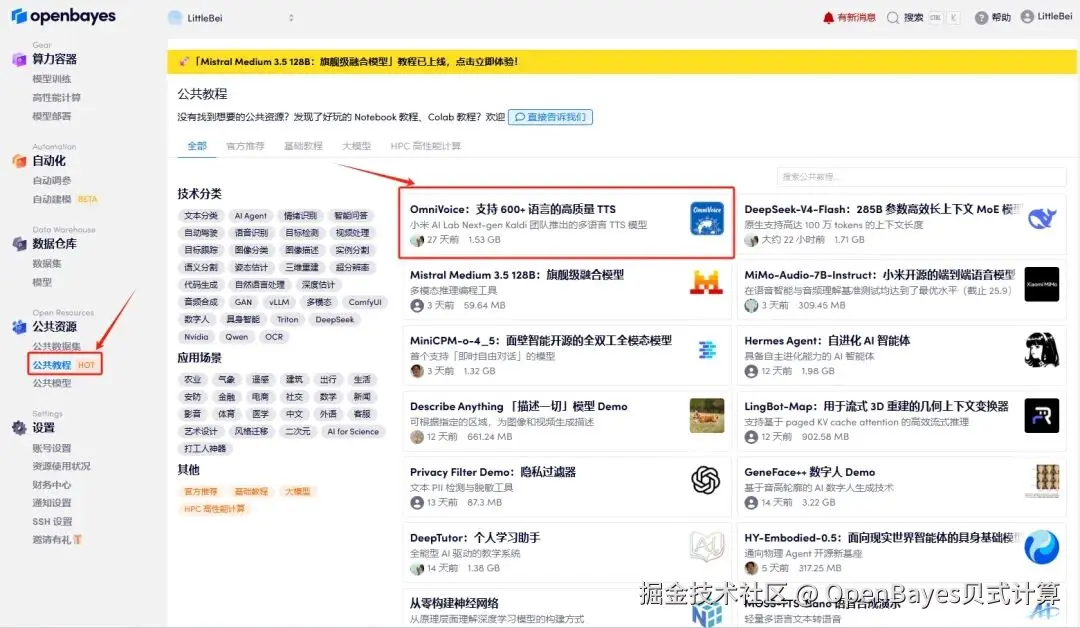Filter by the DeepSeek tag

coord(335,320)
